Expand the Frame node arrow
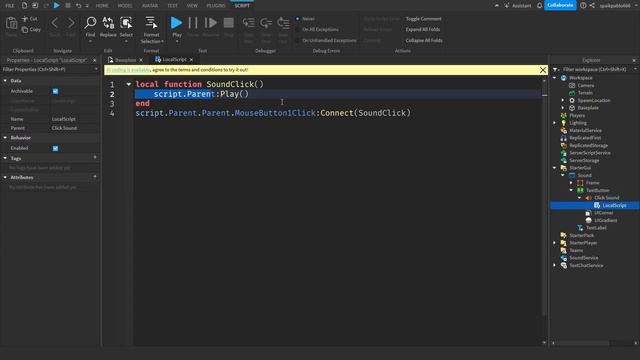The image size is (640, 360). (x=571, y=183)
